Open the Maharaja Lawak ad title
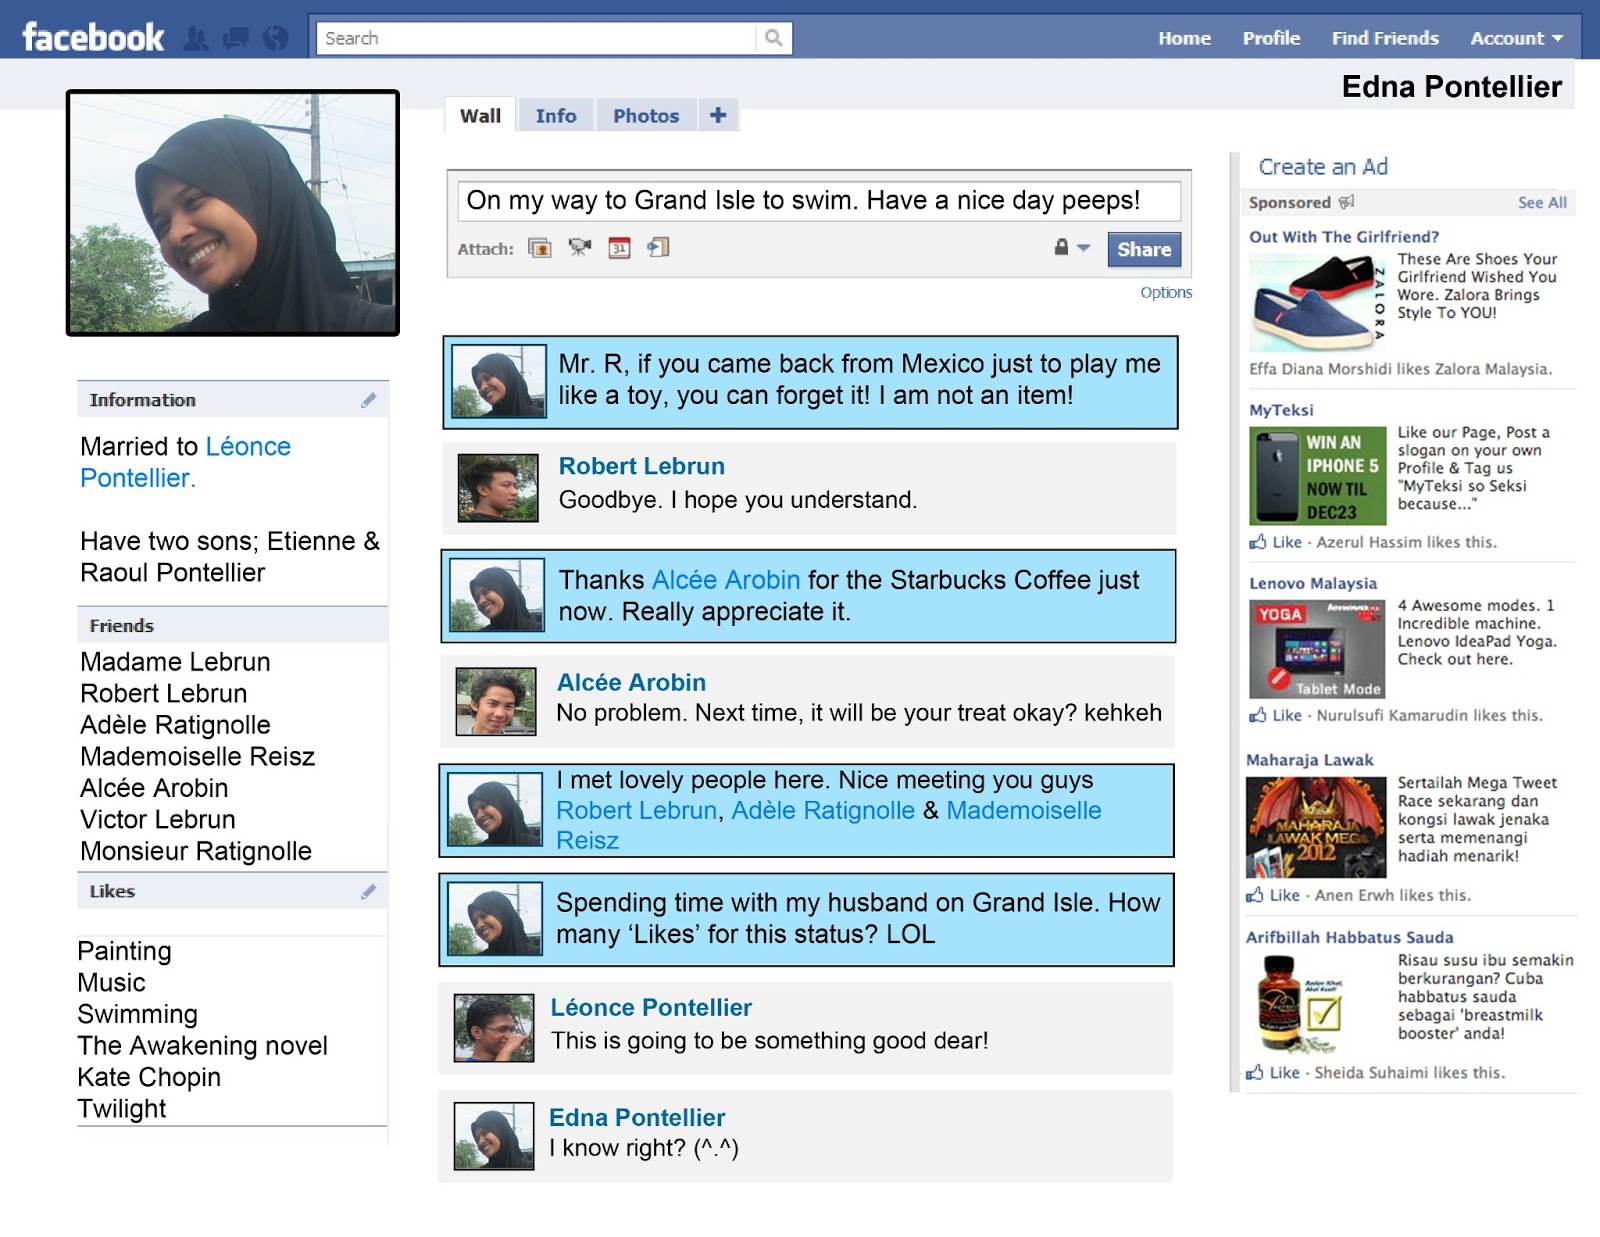 [x=1310, y=760]
